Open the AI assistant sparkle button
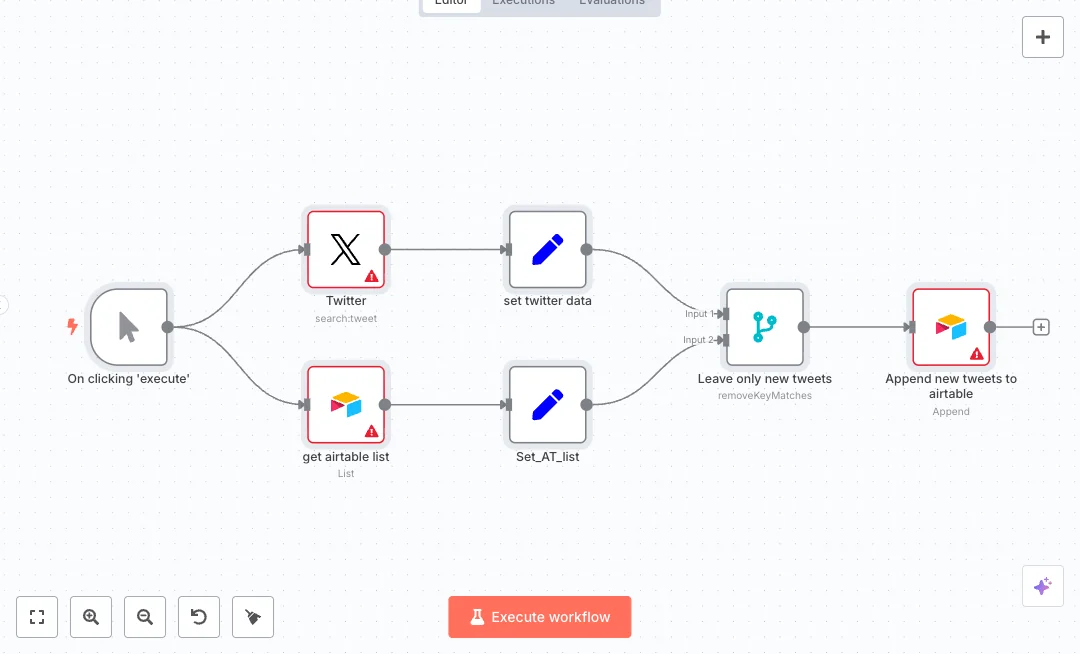This screenshot has width=1080, height=654. (1042, 586)
